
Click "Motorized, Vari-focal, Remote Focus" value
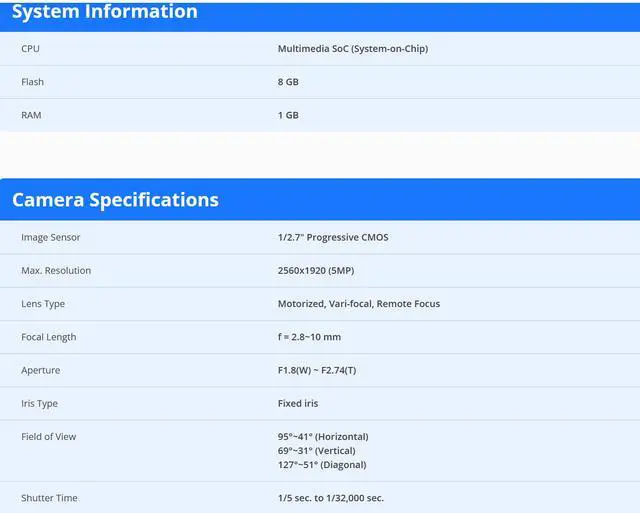click(359, 304)
